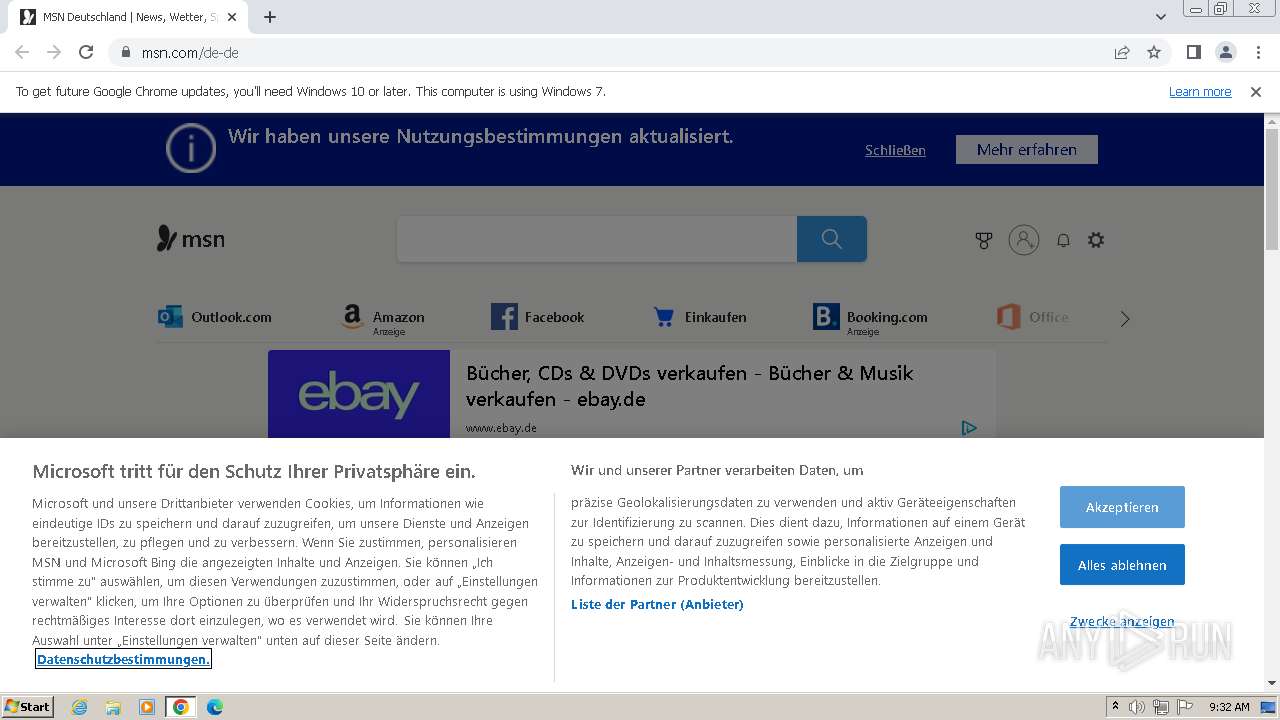Open a new tab
The width and height of the screenshot is (1280, 720).
click(x=270, y=17)
